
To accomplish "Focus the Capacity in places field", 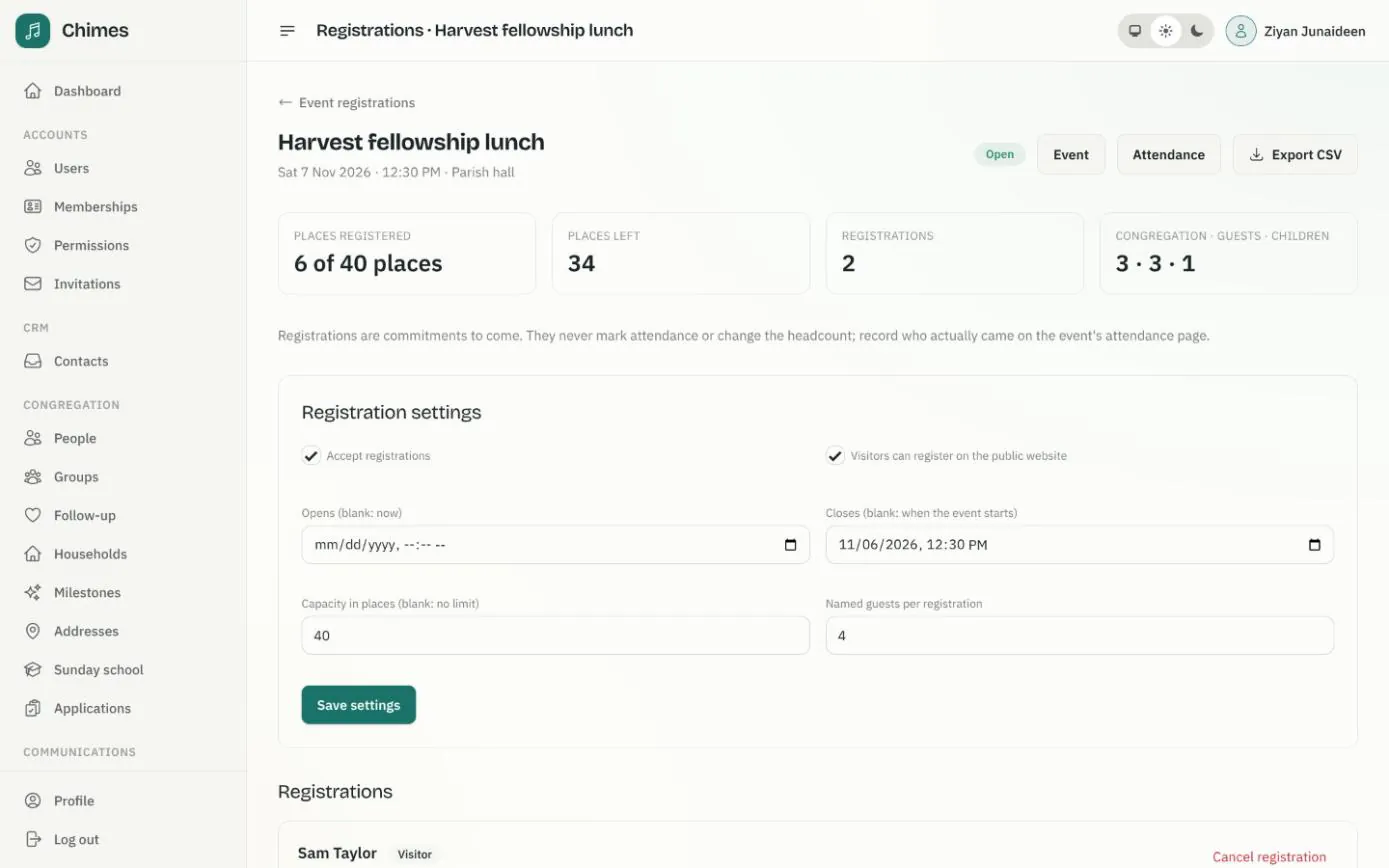I will pos(555,636).
